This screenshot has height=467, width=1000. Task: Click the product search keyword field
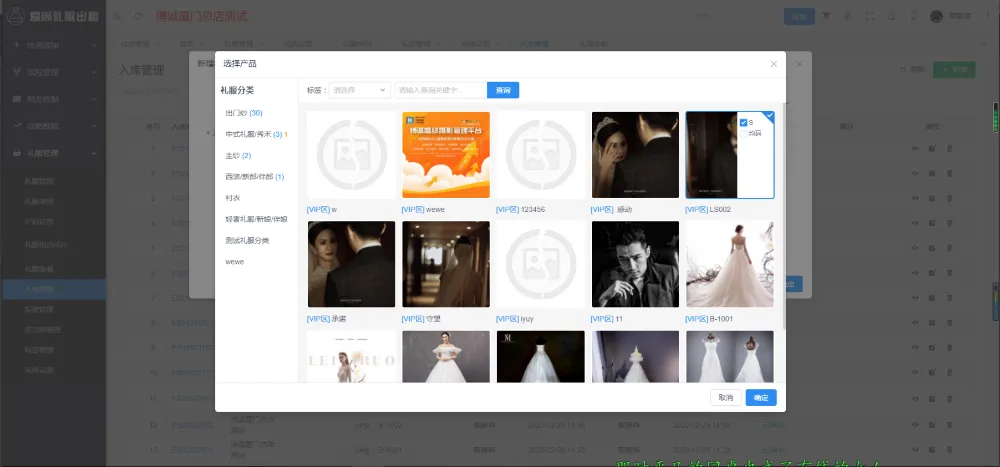coord(440,90)
